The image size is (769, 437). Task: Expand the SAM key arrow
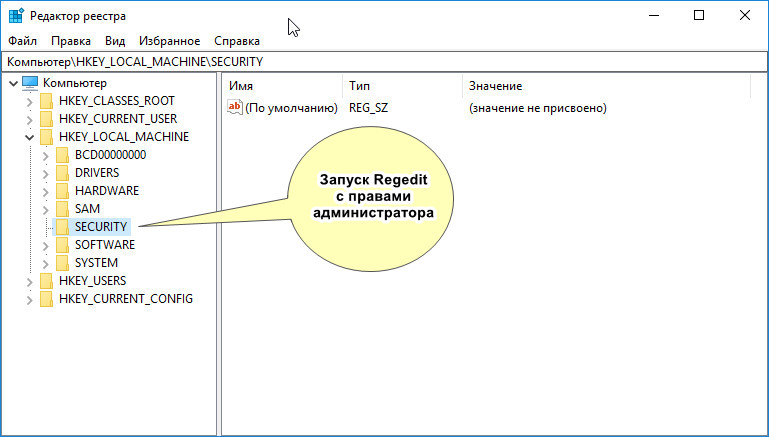(46, 209)
